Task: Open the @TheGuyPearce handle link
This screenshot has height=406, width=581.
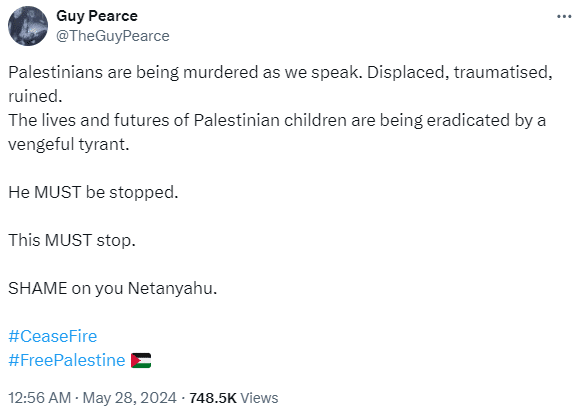Action: coord(113,36)
